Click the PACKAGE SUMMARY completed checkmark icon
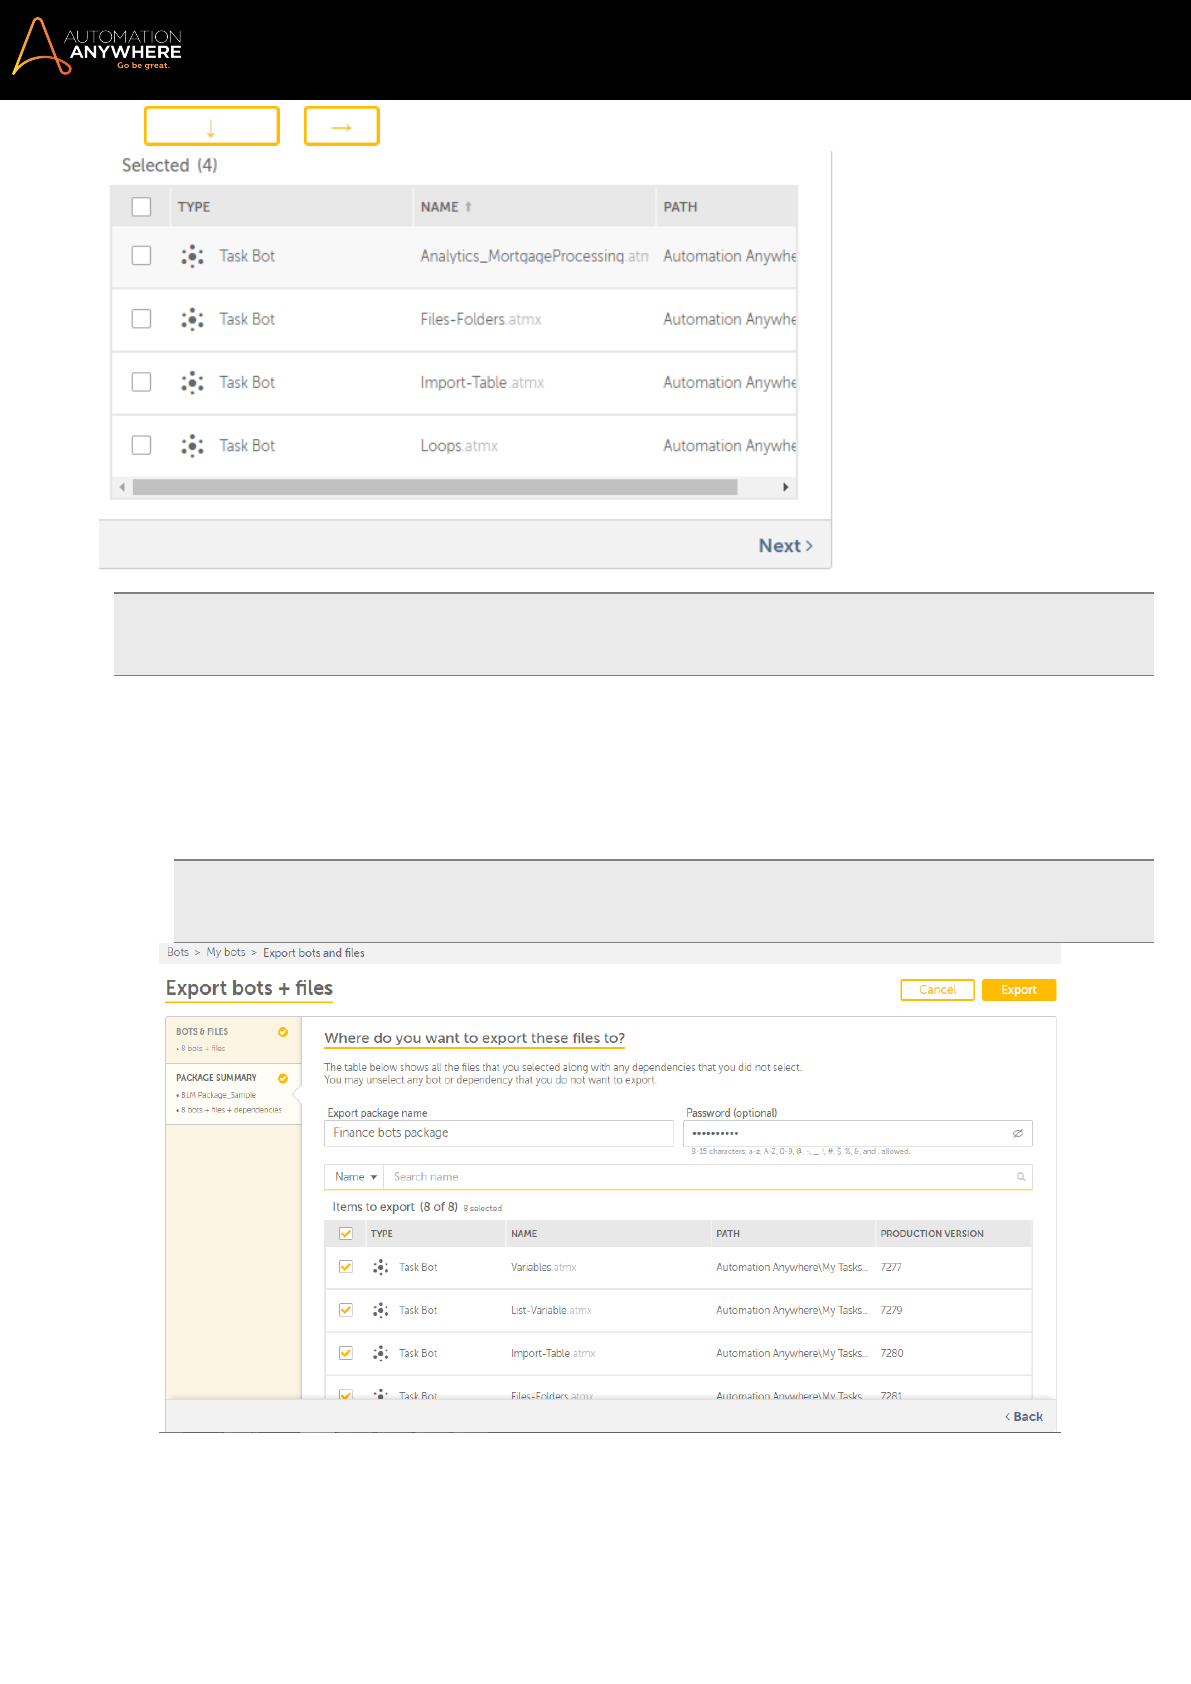Screen dimensions: 1191x1684 pos(283,1078)
